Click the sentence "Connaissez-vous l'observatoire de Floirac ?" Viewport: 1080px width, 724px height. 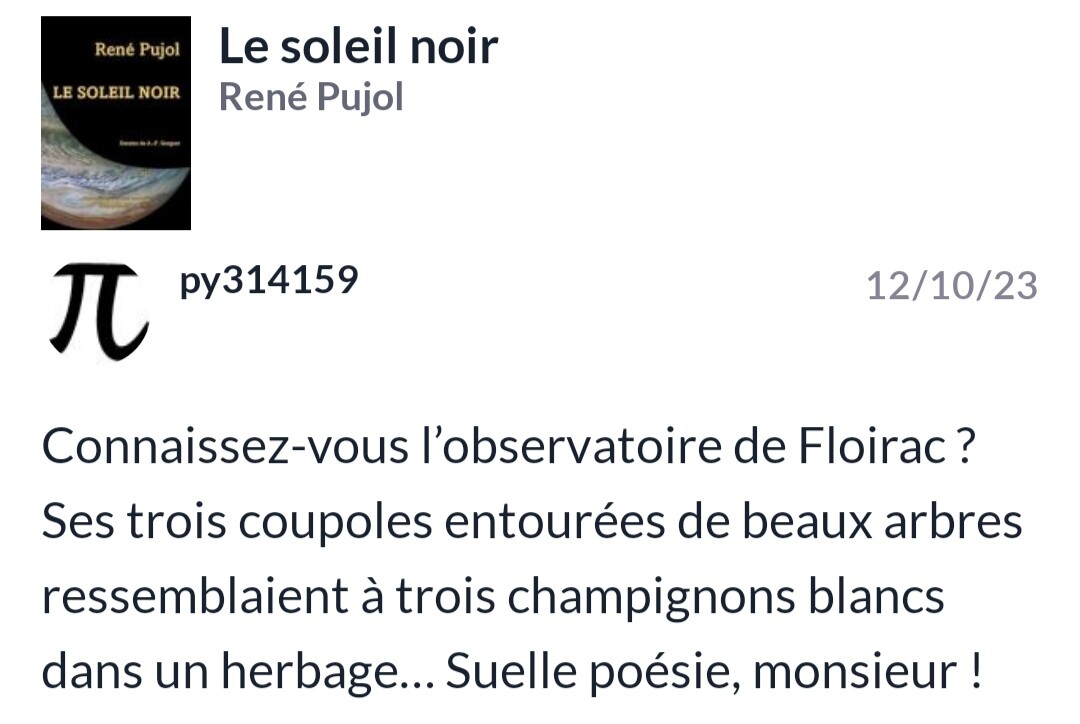point(508,448)
